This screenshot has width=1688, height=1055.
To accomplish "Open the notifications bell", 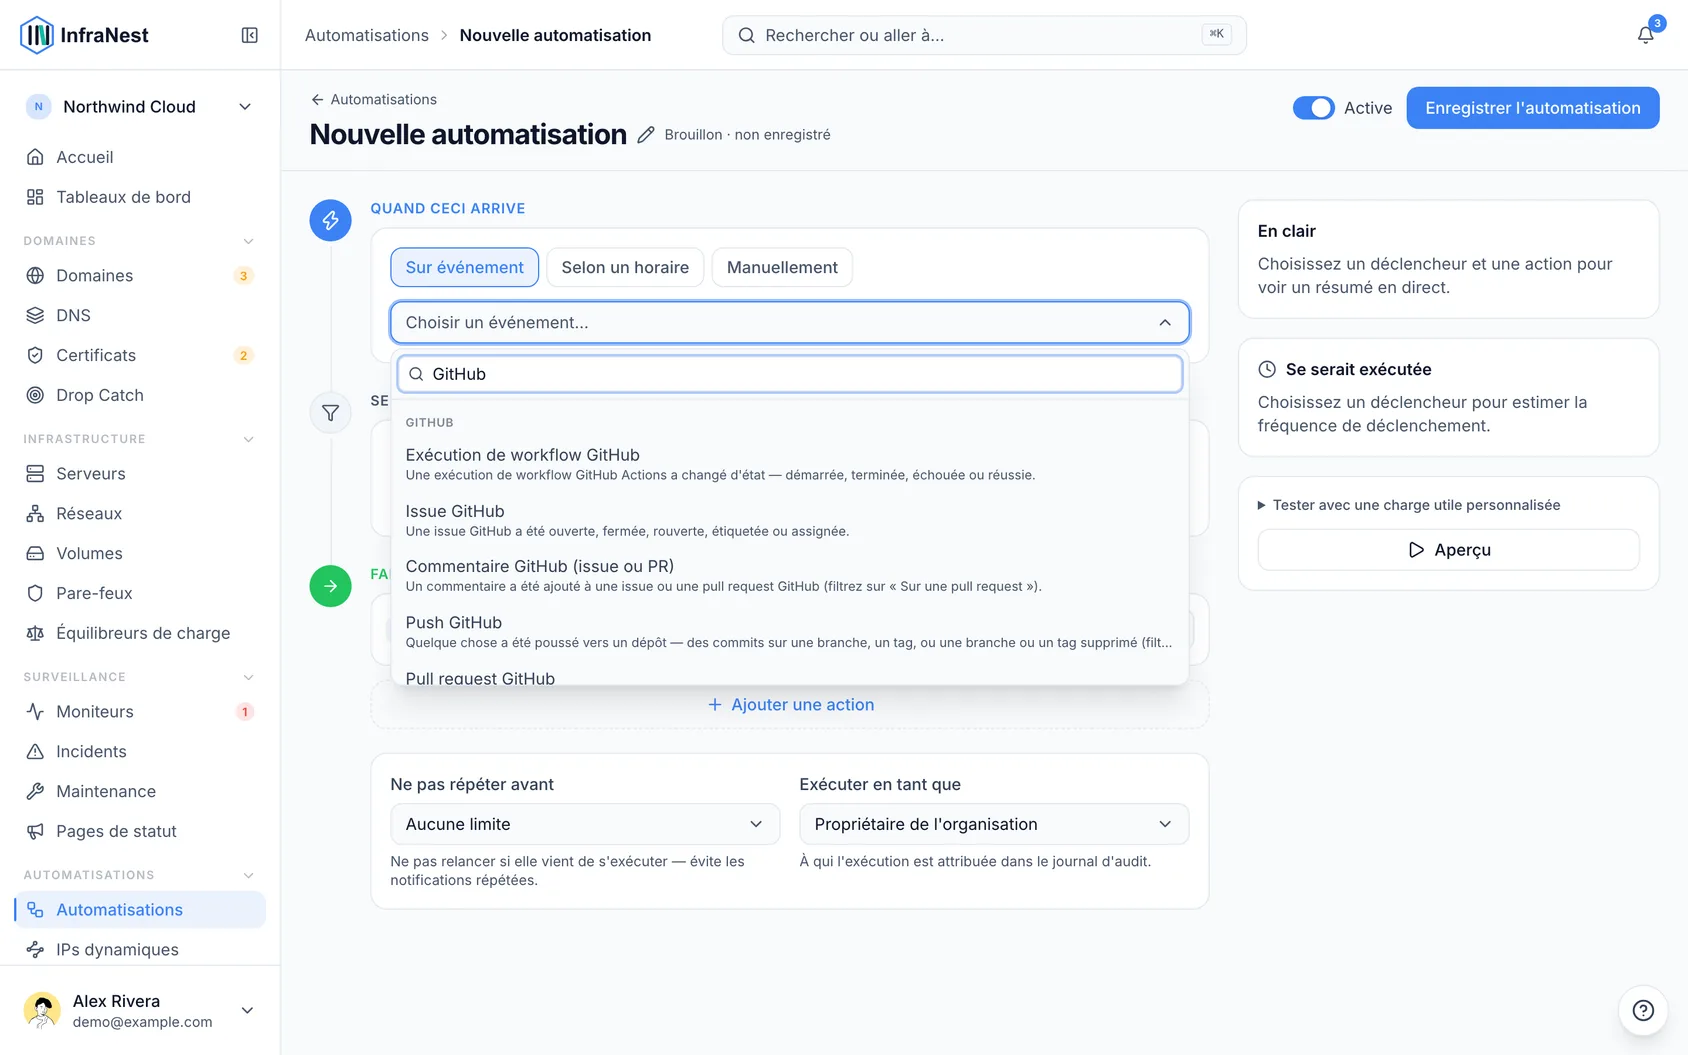I will pos(1645,35).
